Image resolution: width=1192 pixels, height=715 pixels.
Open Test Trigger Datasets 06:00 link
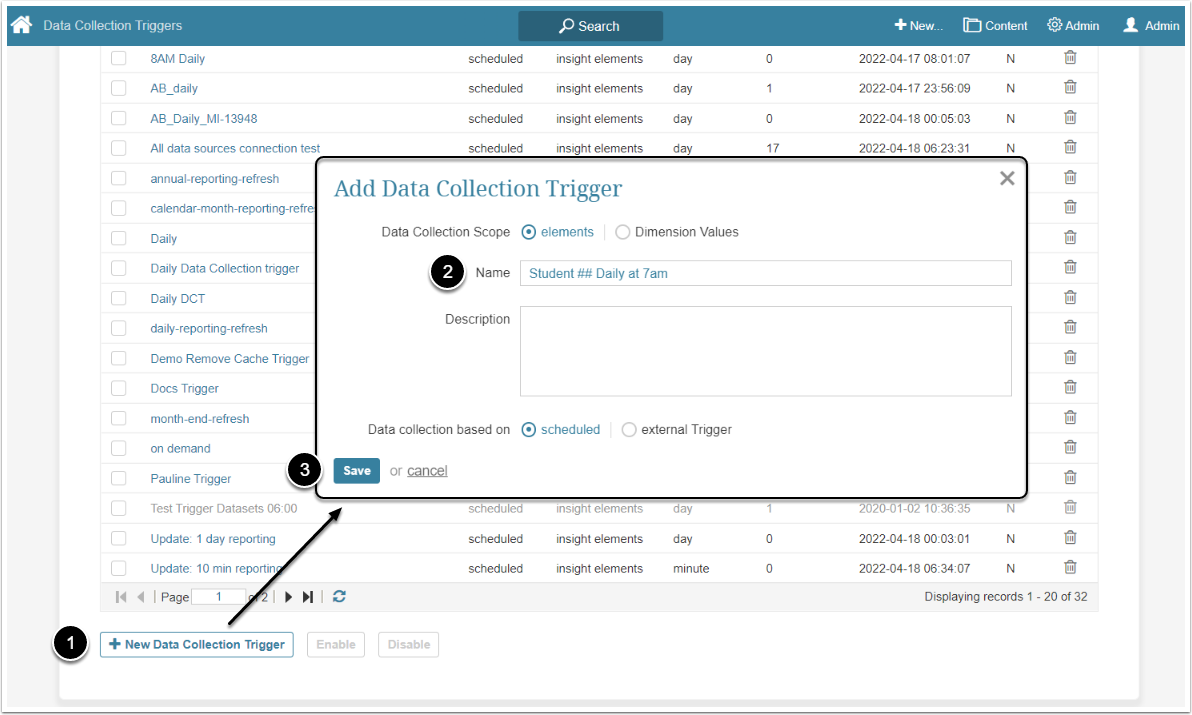(x=224, y=508)
